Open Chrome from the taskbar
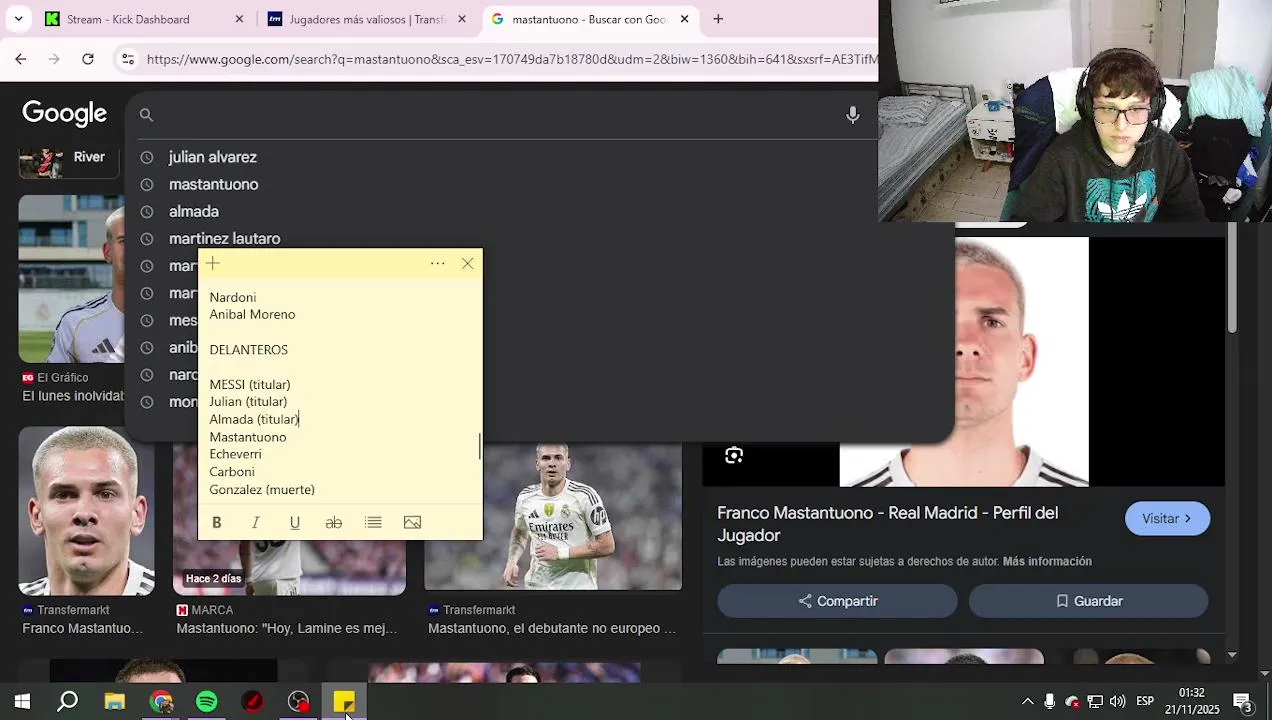Viewport: 1272px width, 720px height. point(161,702)
